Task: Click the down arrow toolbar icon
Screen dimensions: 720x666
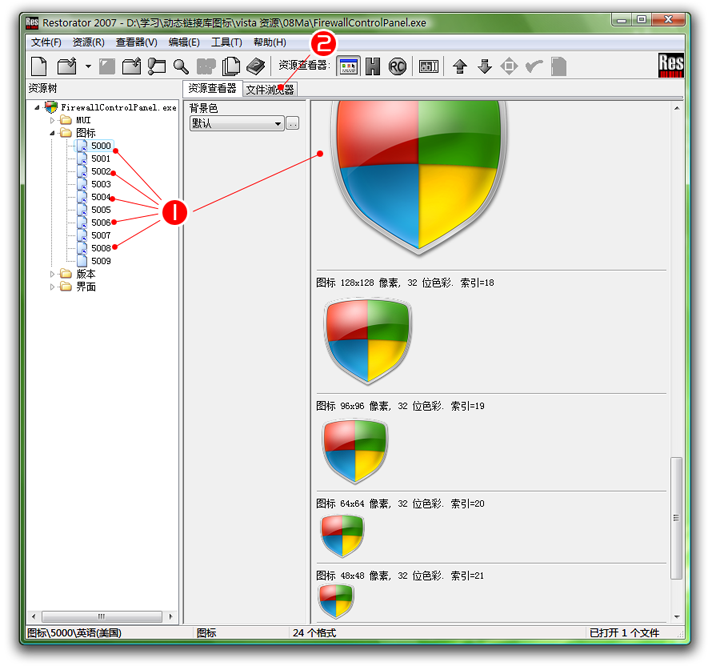Action: (484, 67)
